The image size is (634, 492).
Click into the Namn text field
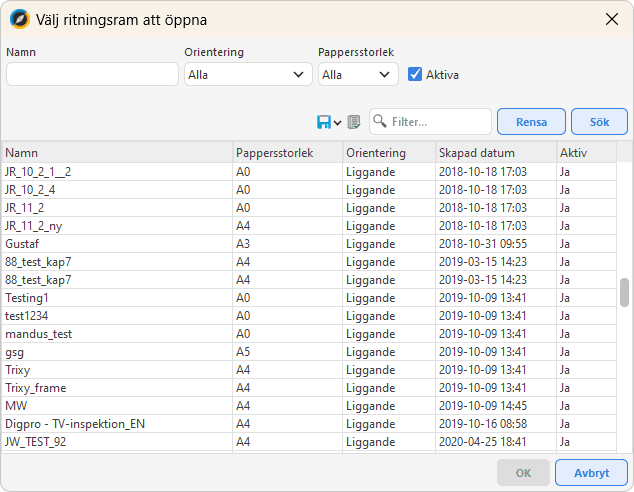[92, 74]
